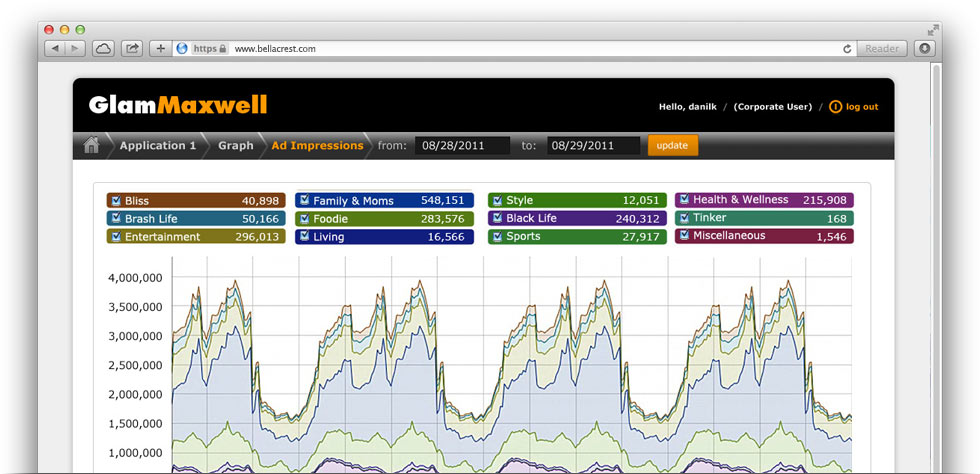Open Application 1 breadcrumb
This screenshot has height=474, width=980.
pyautogui.click(x=158, y=146)
